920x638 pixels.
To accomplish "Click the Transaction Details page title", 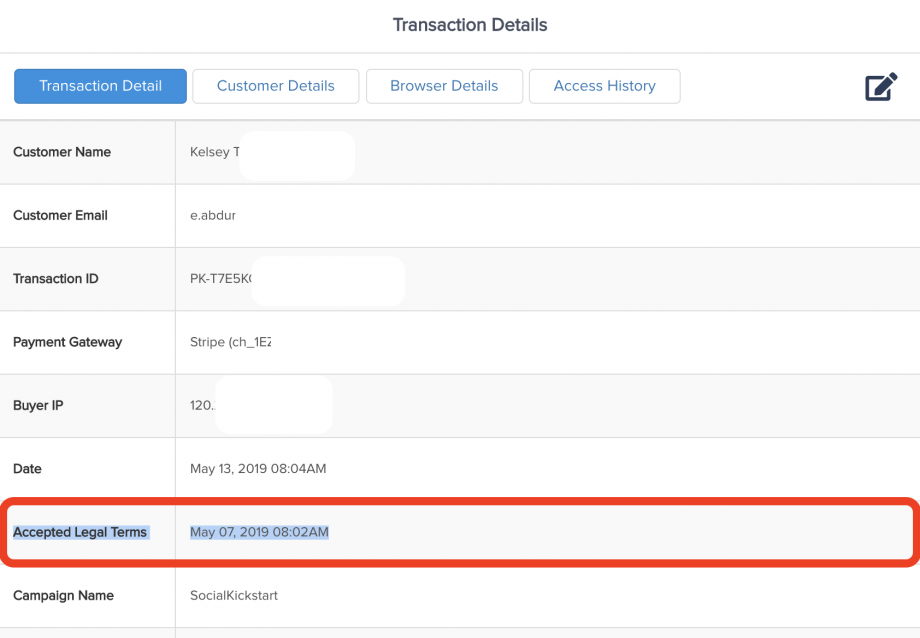I will click(470, 25).
